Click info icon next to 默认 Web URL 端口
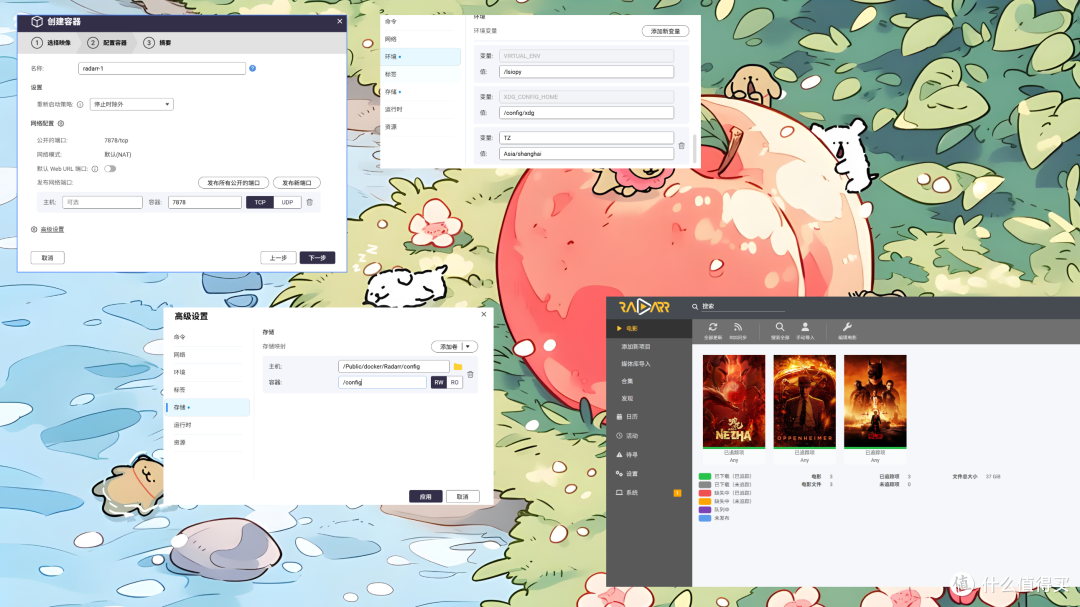Screen dimensions: 1080x607 (95, 169)
